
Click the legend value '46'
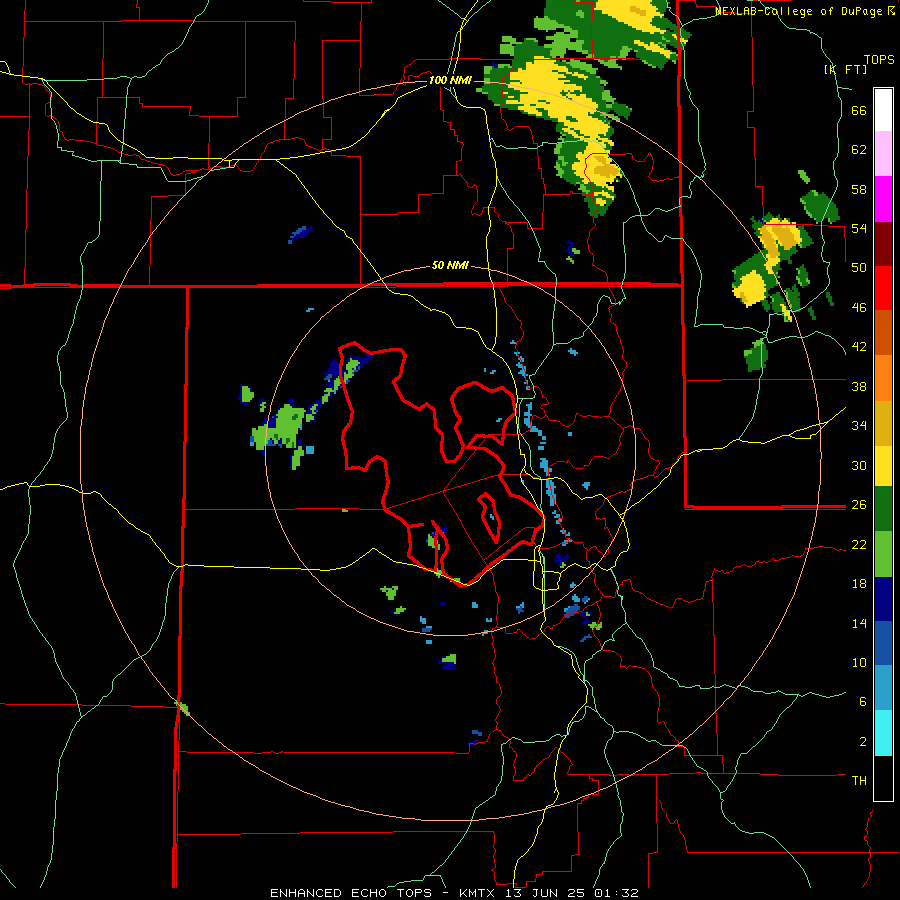tap(859, 307)
